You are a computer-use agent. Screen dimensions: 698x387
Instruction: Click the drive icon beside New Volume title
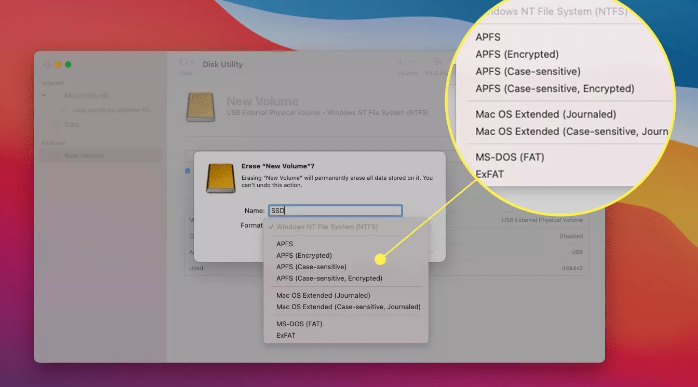[200, 107]
